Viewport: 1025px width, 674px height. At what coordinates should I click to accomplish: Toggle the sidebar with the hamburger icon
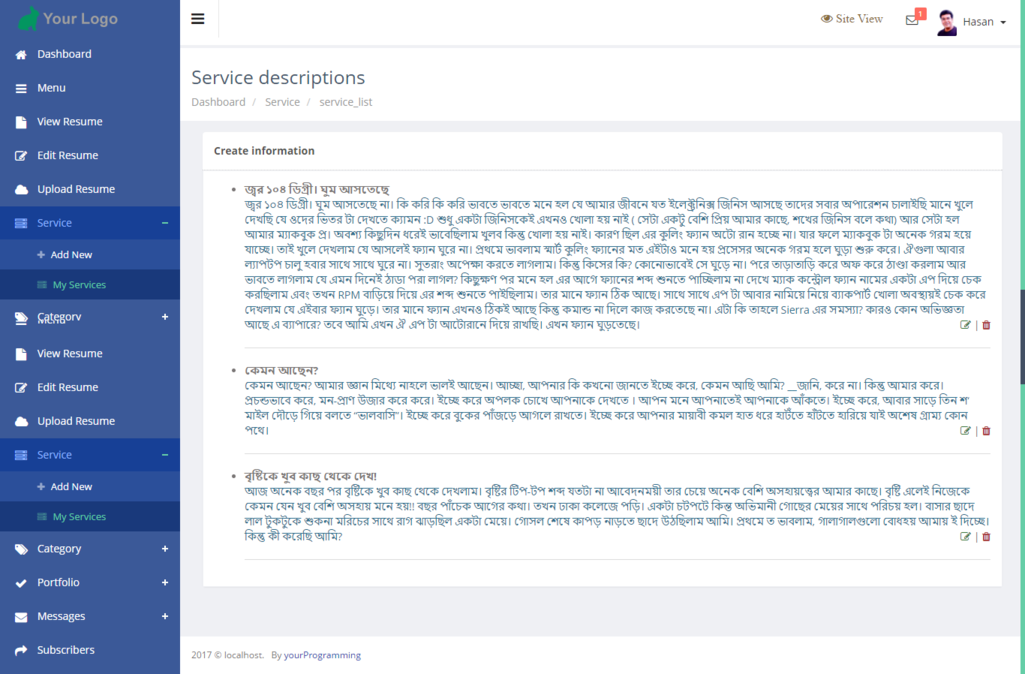point(198,19)
